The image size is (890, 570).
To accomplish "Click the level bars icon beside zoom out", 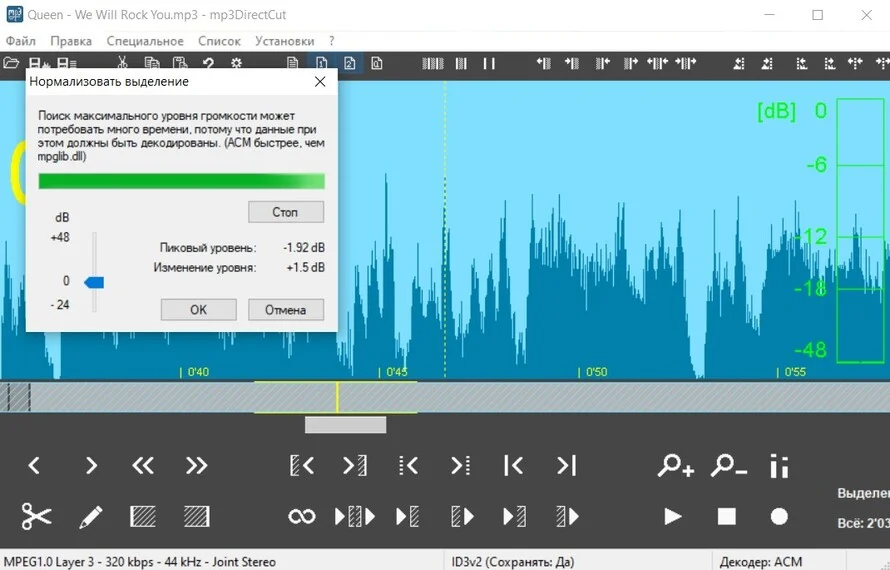I will 779,466.
